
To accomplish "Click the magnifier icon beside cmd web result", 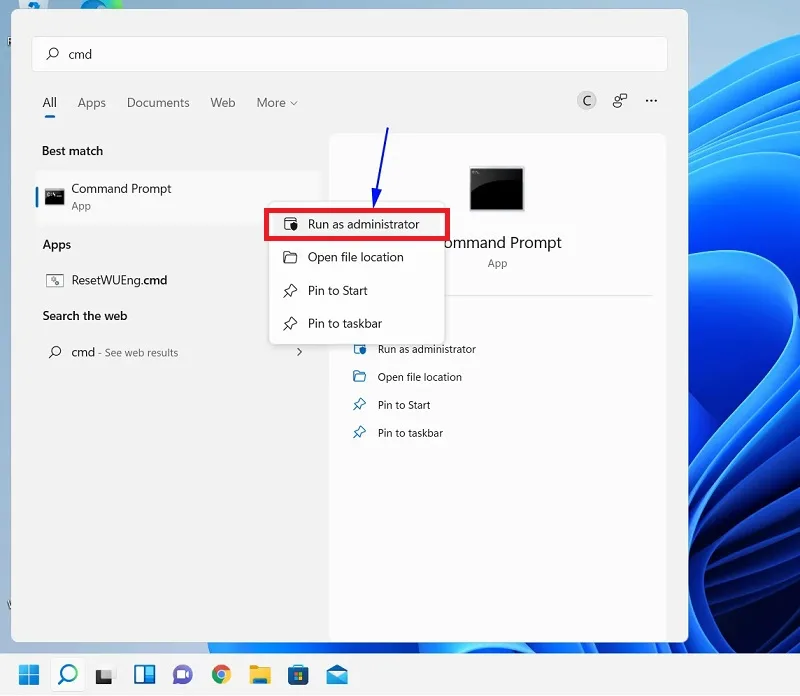I will 55,352.
